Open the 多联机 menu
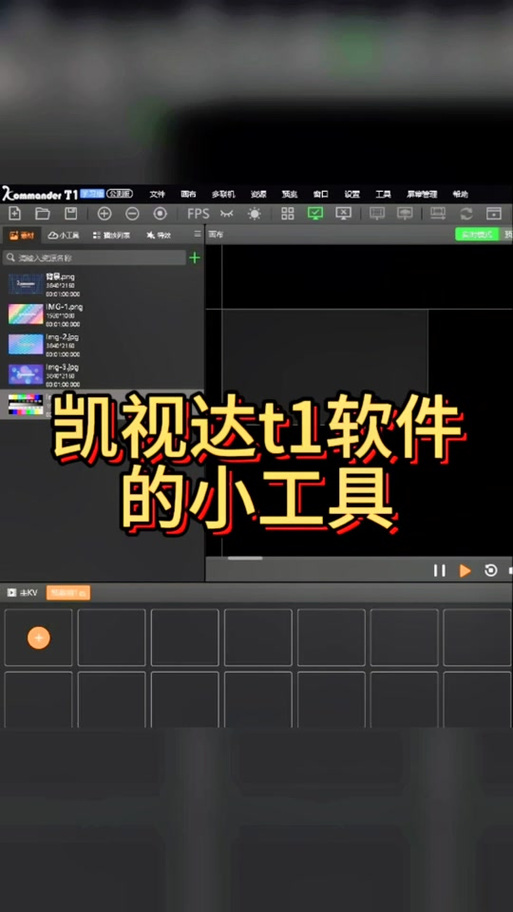Image resolution: width=513 pixels, height=912 pixels. click(x=223, y=194)
